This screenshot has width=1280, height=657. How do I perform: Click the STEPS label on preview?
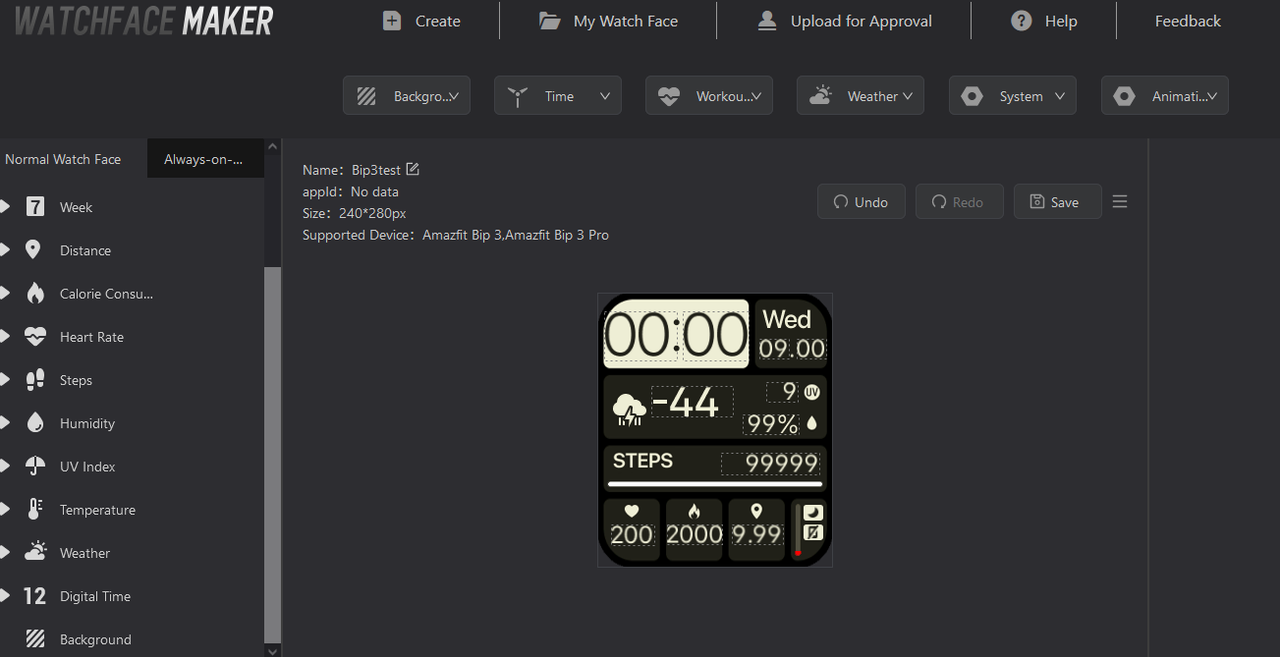pyautogui.click(x=643, y=461)
